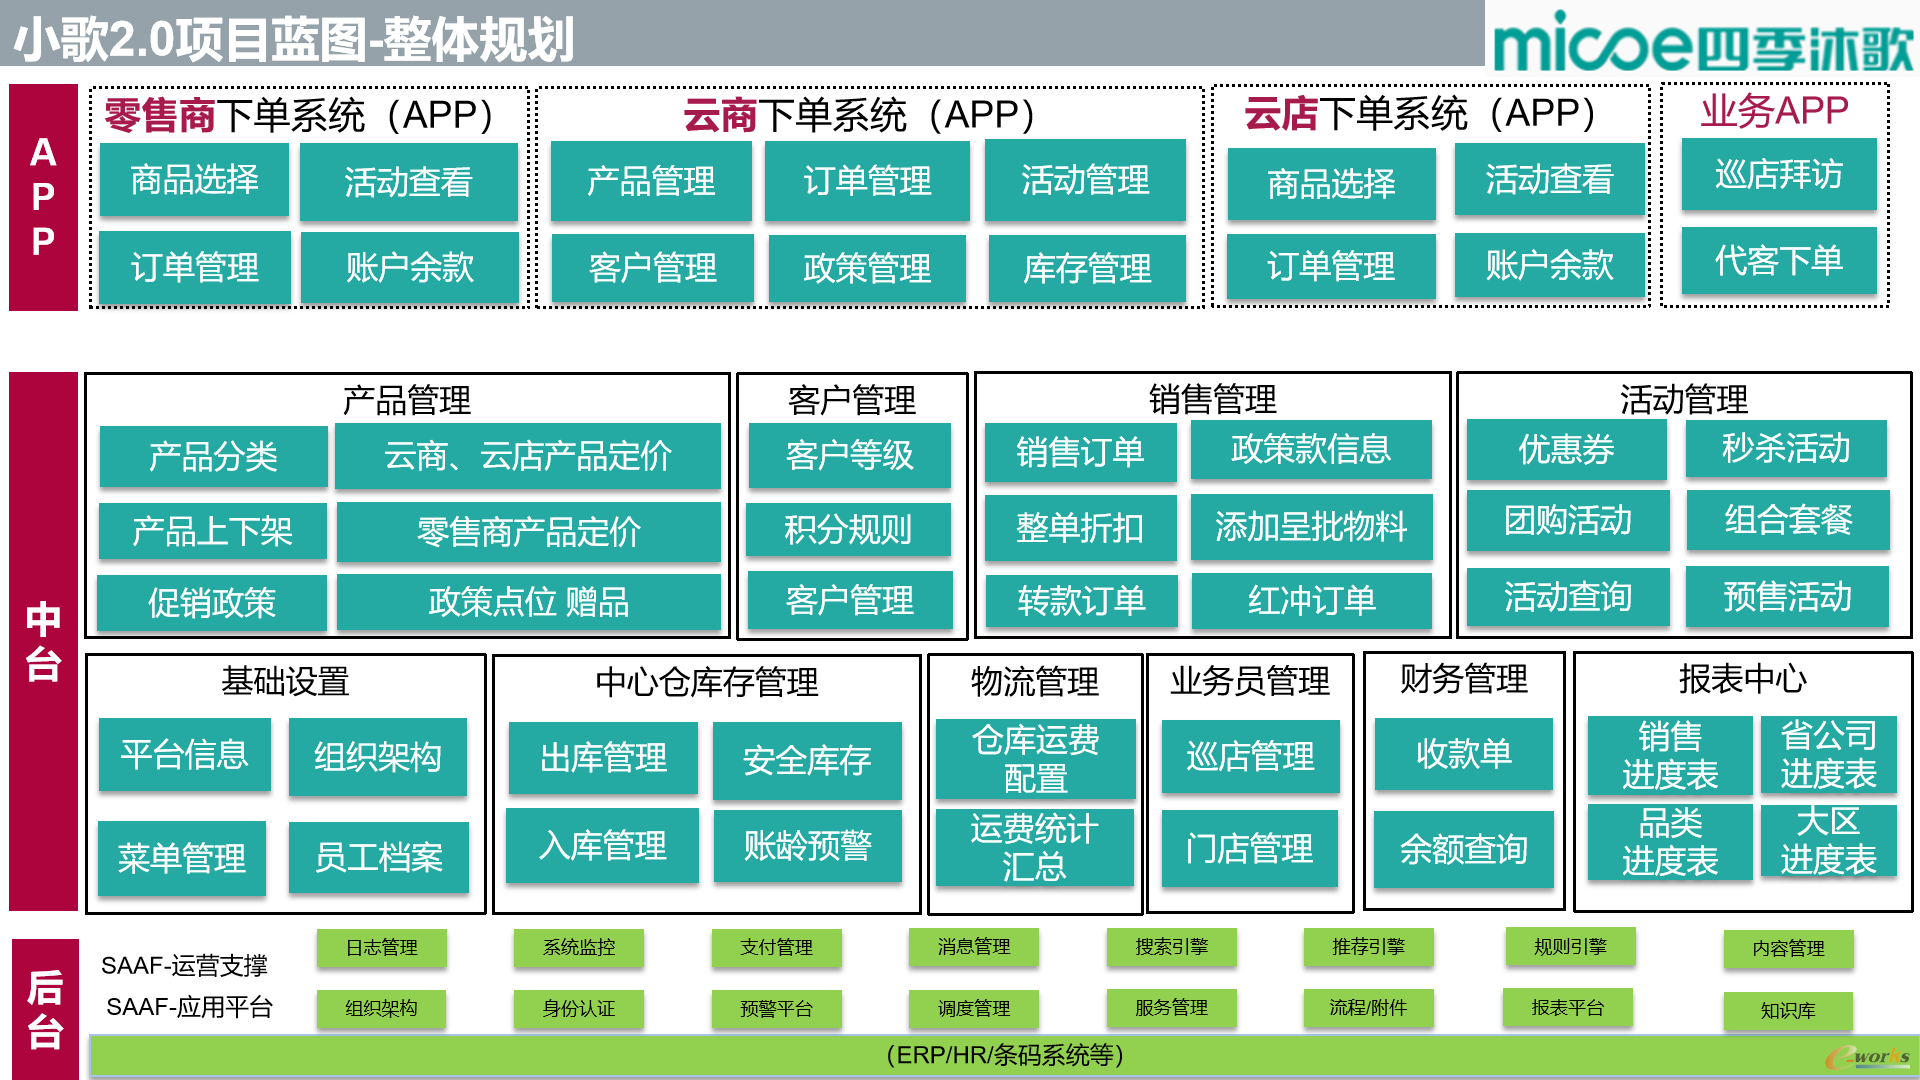This screenshot has height=1080, width=1920.
Task: Select 出库管理 tile
Action: click(x=603, y=758)
